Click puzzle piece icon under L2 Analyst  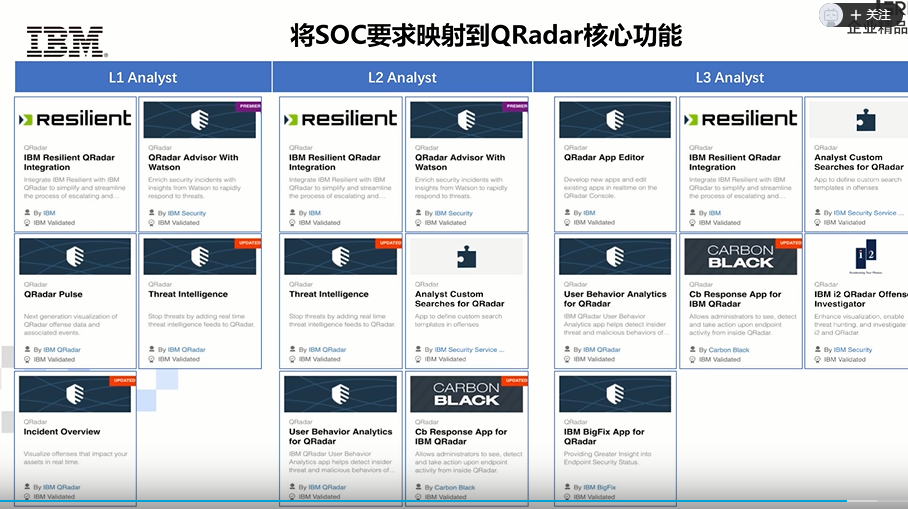[x=466, y=257]
